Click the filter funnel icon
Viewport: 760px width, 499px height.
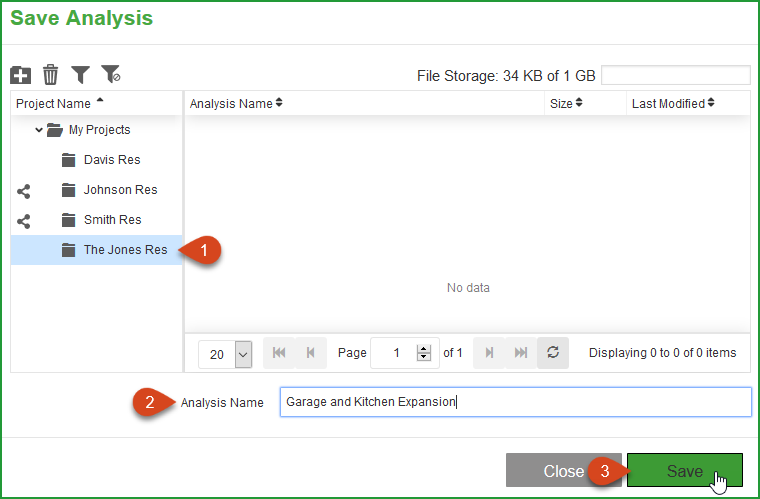pyautogui.click(x=80, y=75)
